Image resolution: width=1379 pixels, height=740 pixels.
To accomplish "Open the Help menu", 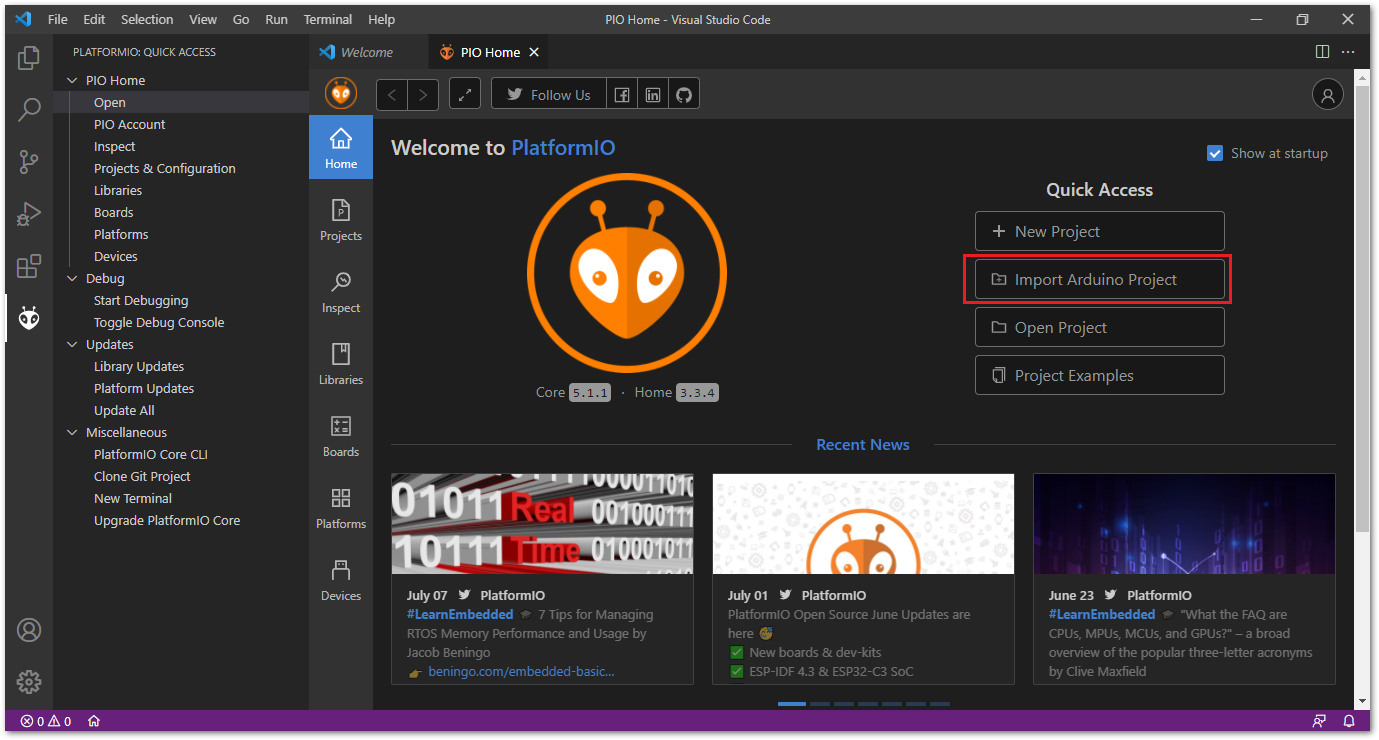I will 381,19.
